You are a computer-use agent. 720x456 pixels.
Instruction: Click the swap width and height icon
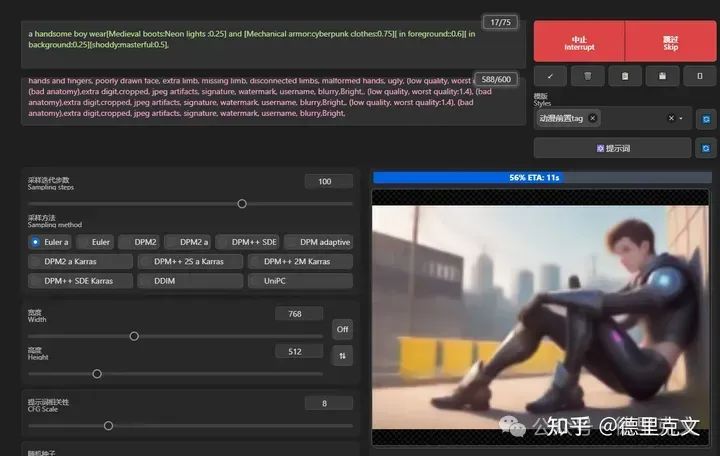(343, 356)
